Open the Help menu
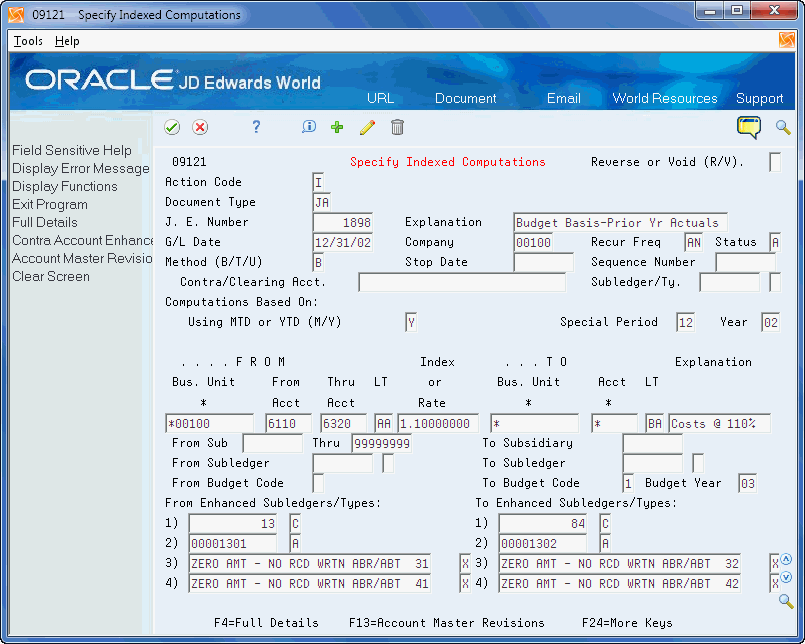 pos(67,41)
